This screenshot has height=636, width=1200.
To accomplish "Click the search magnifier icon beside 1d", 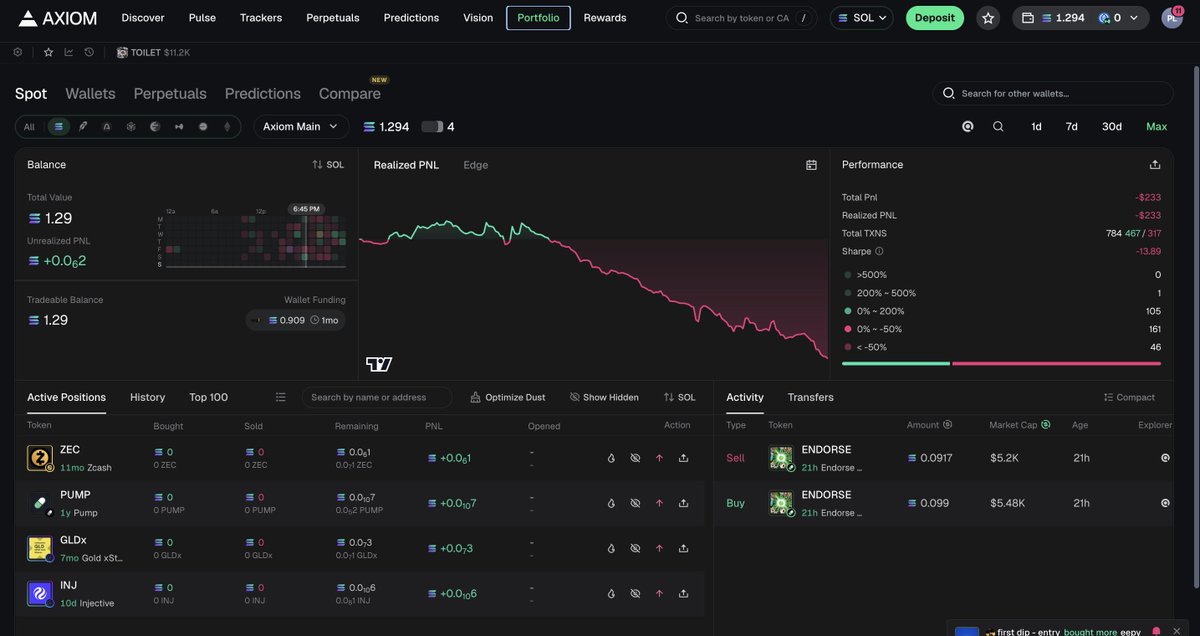I will [x=998, y=127].
